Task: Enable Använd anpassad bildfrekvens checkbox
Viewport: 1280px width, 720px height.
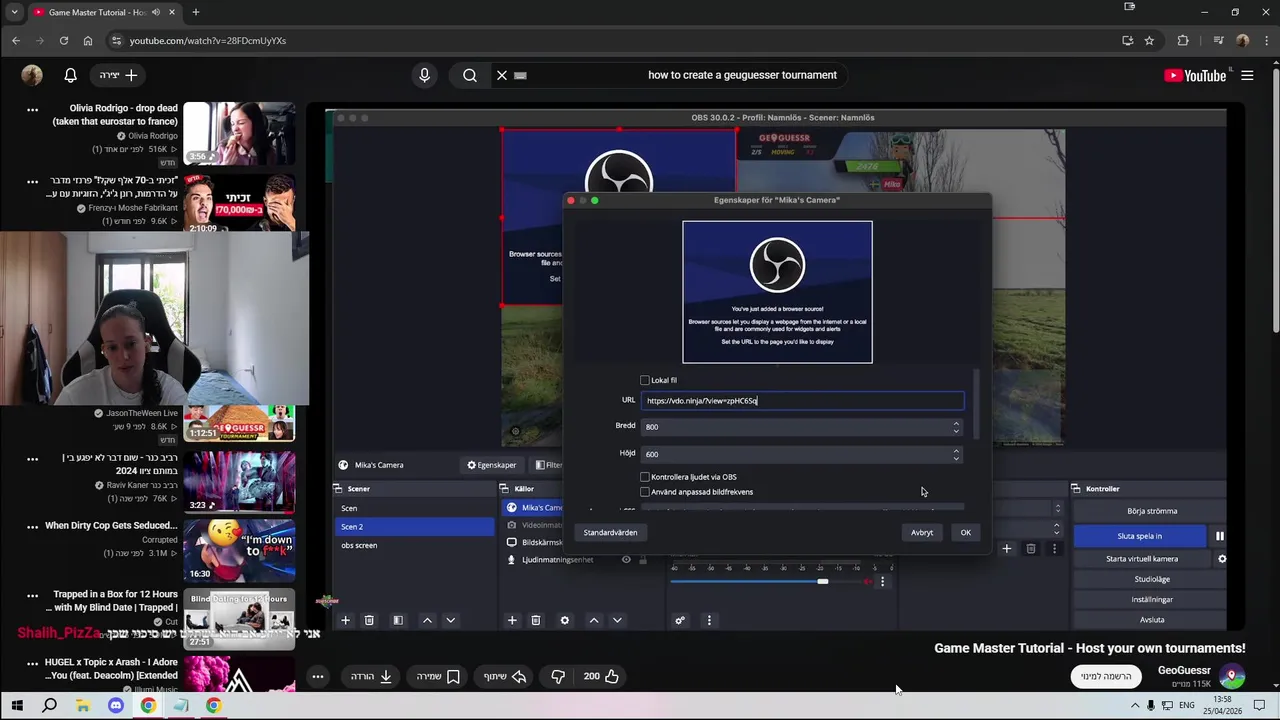Action: pos(645,492)
